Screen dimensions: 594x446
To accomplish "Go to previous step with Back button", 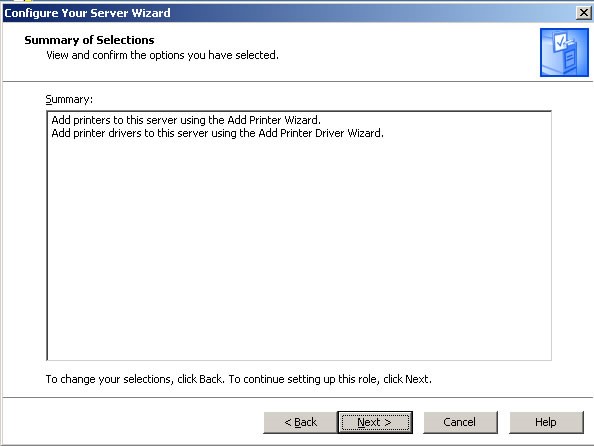I will 300,422.
